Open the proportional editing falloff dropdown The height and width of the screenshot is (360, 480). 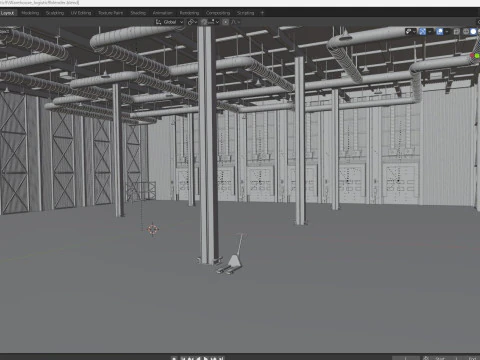click(x=235, y=22)
